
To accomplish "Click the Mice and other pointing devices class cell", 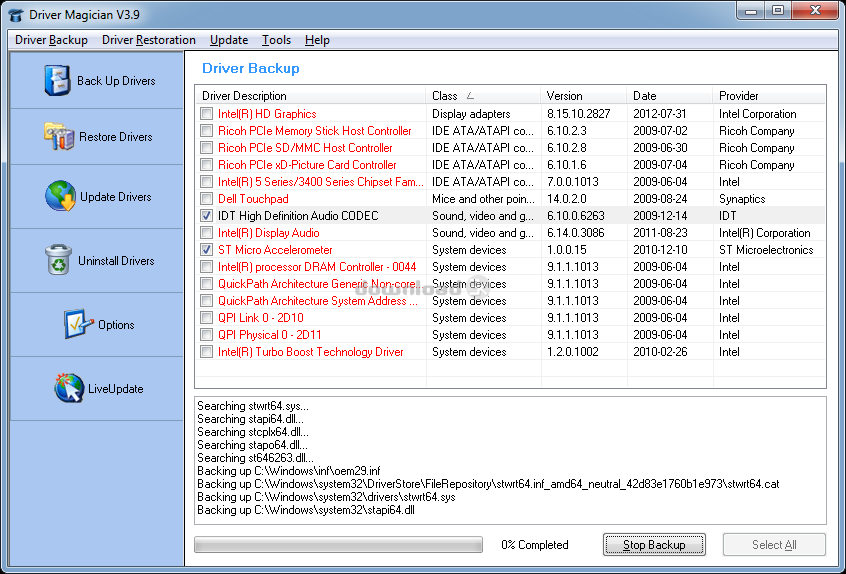I will 483,199.
